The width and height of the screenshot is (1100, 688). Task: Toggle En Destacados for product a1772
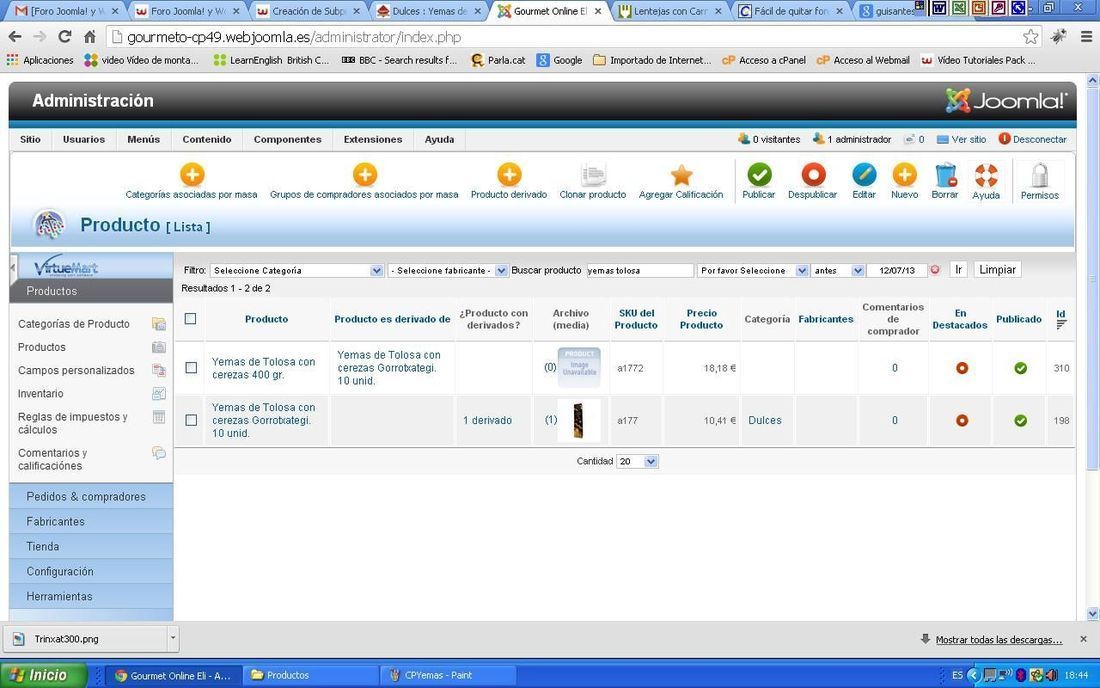pos(962,367)
